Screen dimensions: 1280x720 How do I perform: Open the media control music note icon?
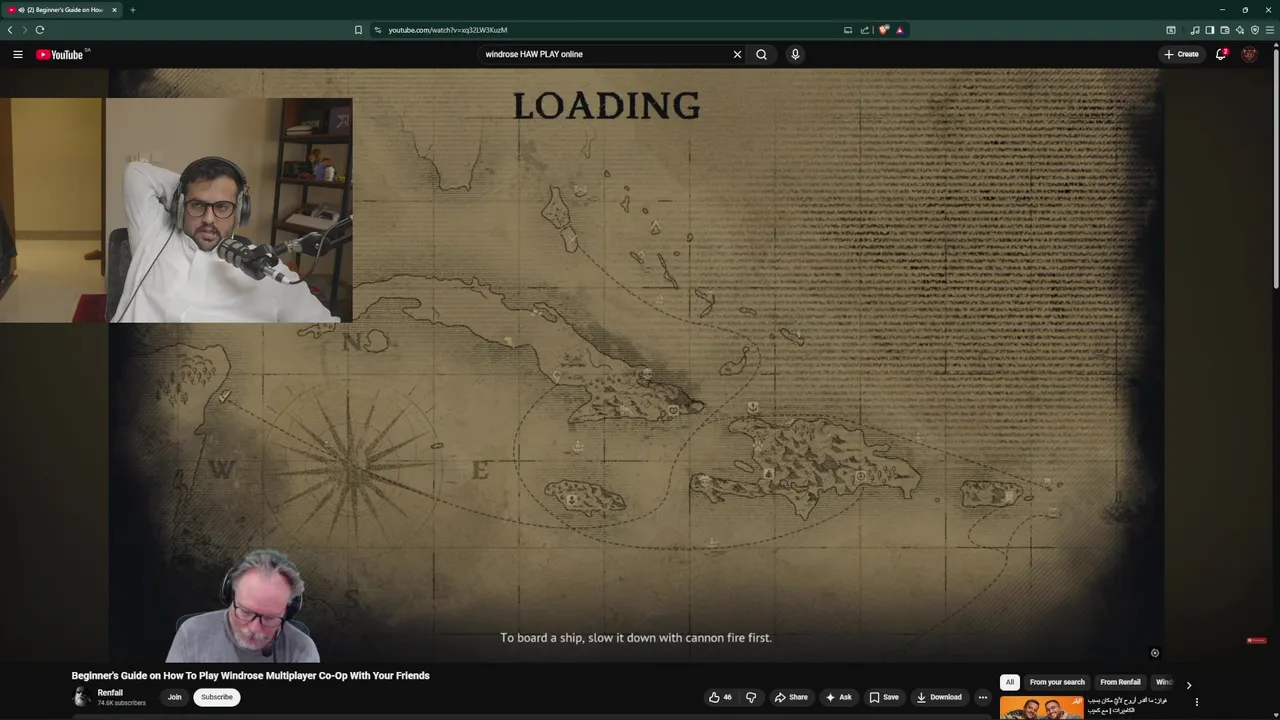point(1194,30)
